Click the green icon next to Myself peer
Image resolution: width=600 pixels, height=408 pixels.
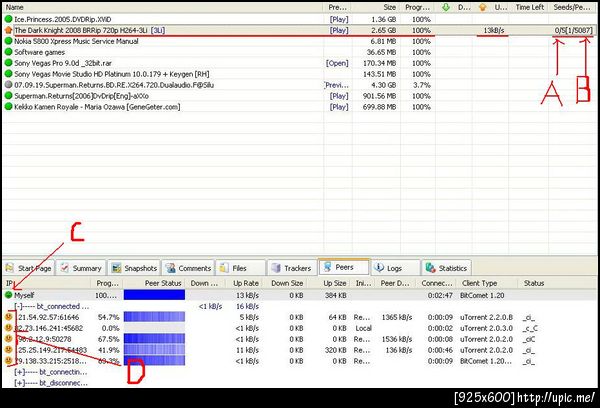point(8,295)
